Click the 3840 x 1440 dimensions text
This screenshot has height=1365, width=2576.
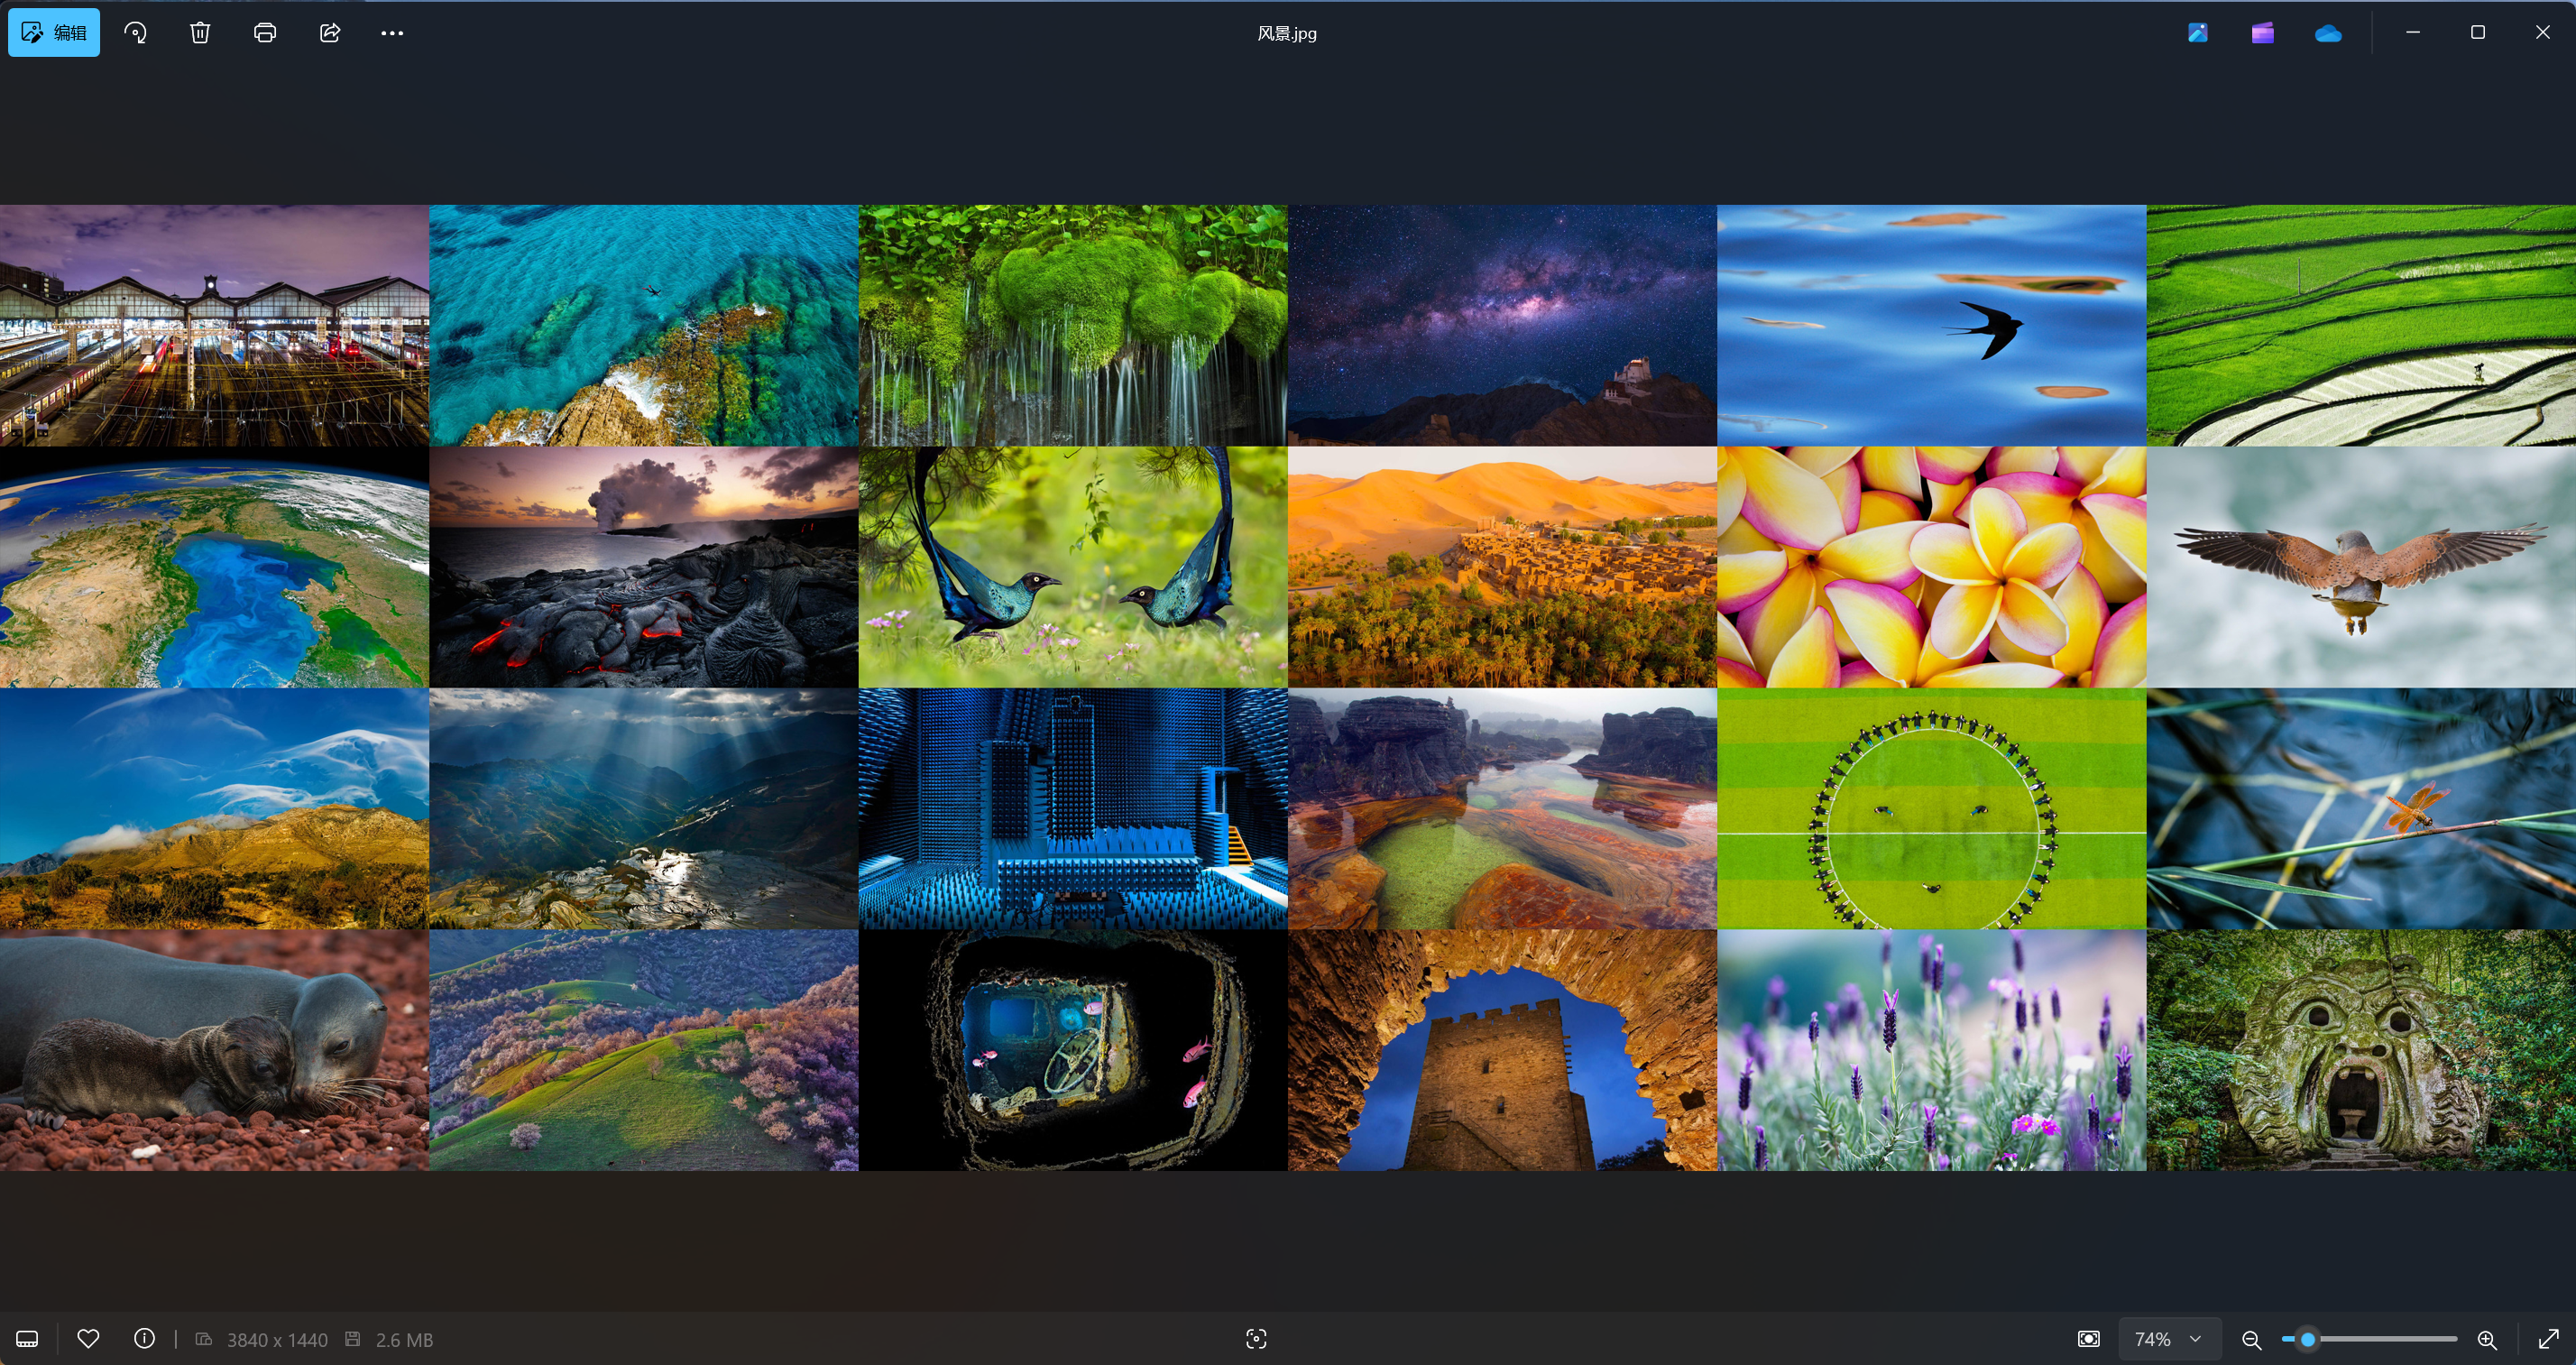pos(277,1340)
